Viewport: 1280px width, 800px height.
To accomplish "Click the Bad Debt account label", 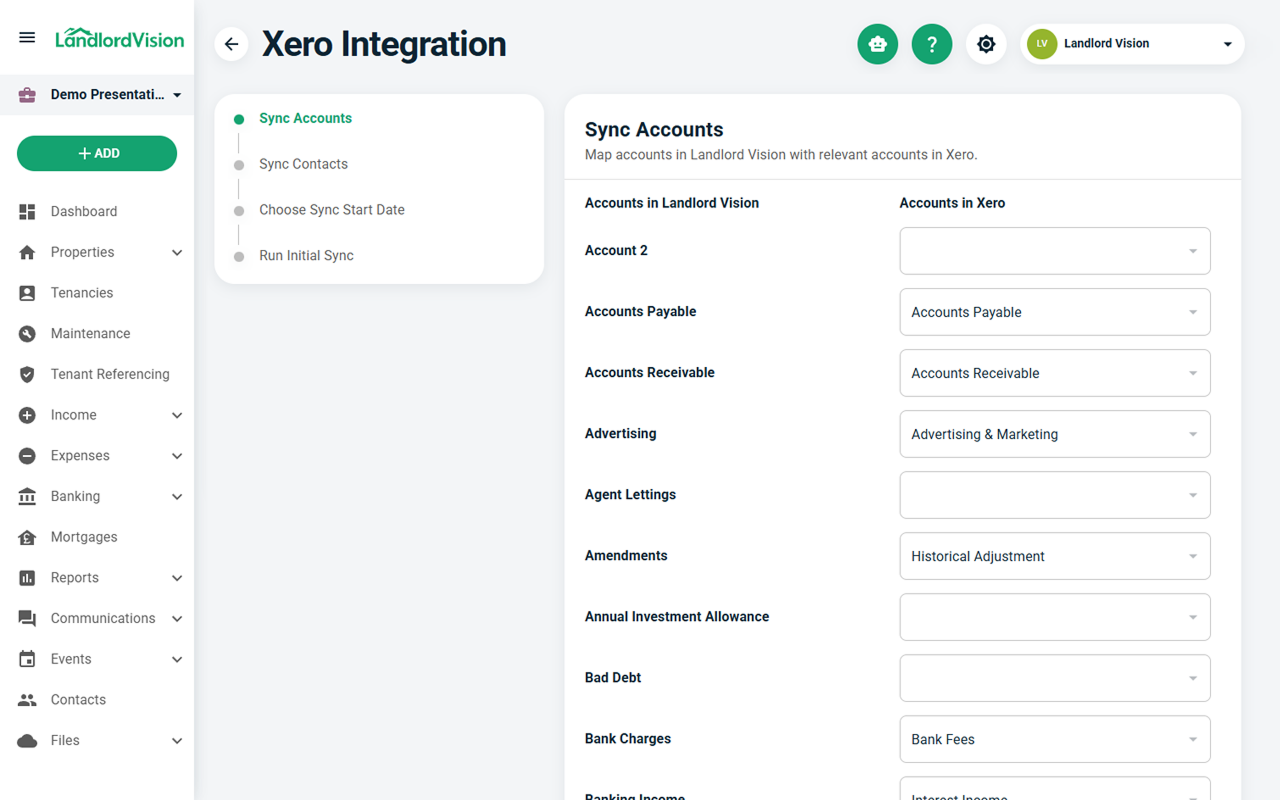I will (x=613, y=678).
